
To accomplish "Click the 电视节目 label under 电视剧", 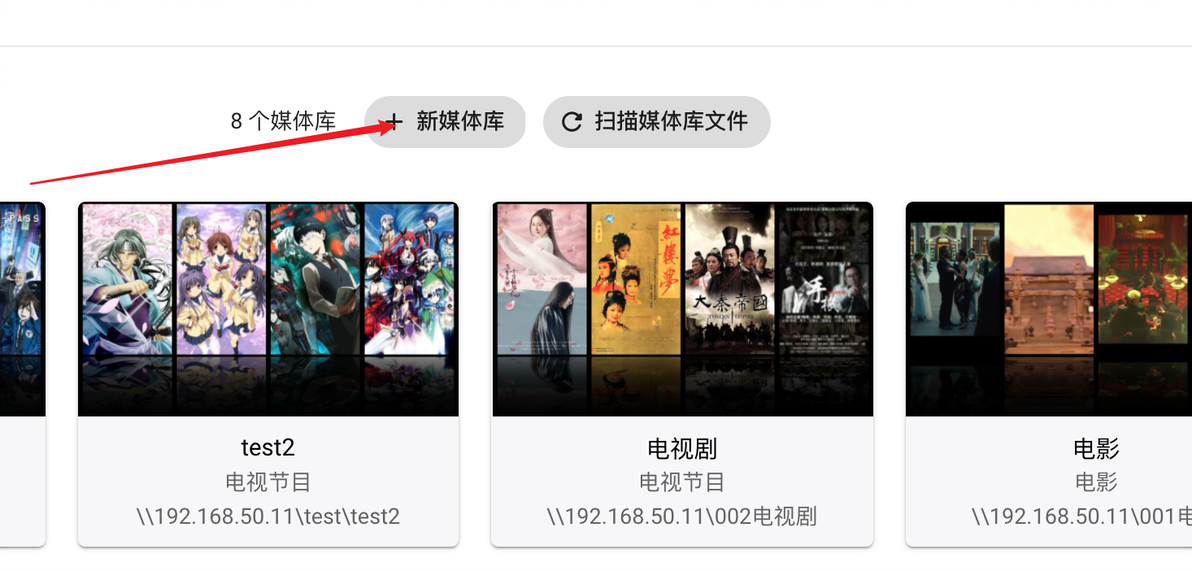I will point(682,482).
